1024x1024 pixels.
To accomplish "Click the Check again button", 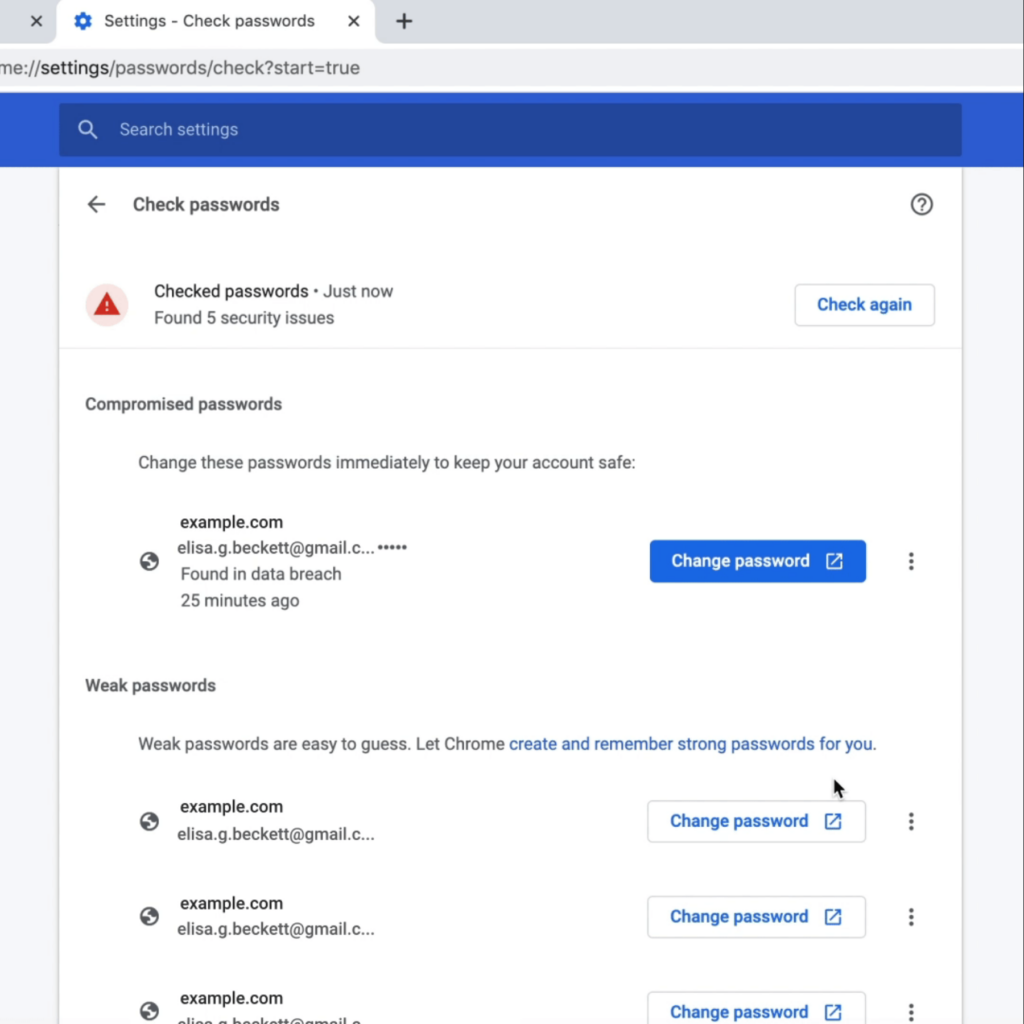I will 864,305.
